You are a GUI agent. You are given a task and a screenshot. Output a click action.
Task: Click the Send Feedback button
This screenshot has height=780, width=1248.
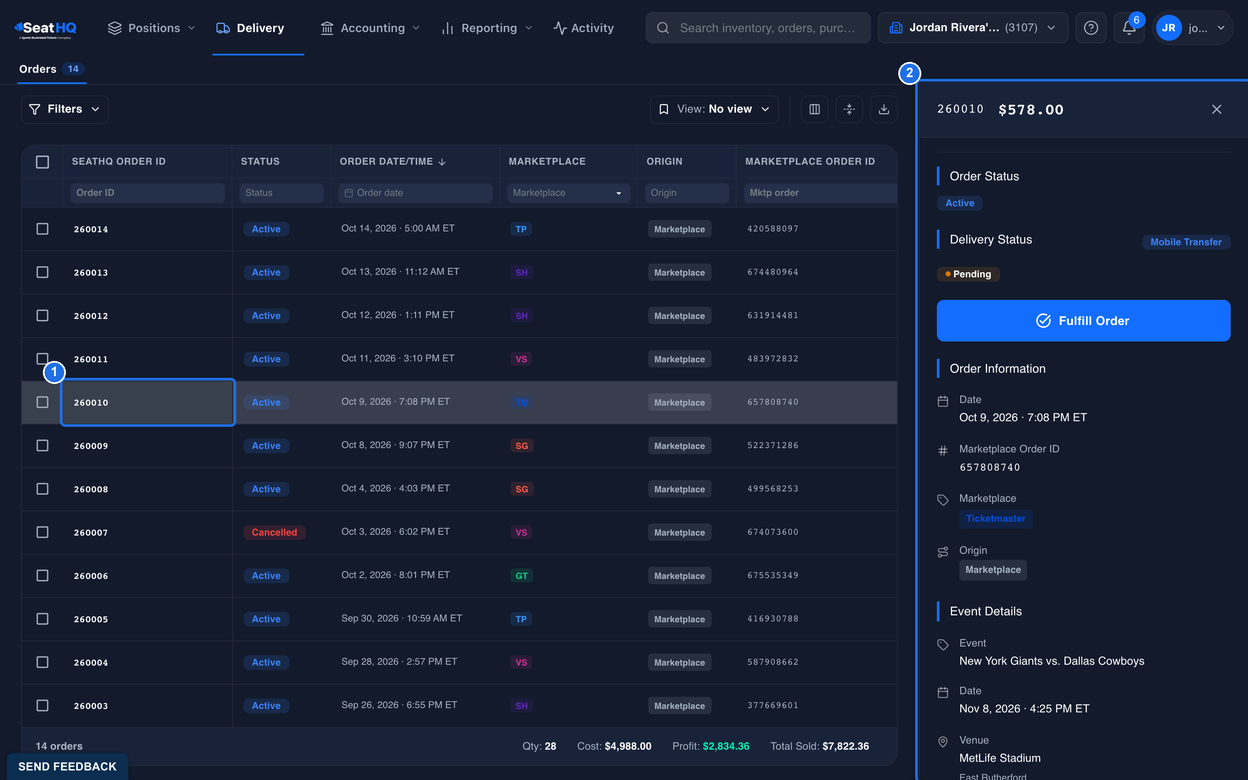(x=67, y=767)
